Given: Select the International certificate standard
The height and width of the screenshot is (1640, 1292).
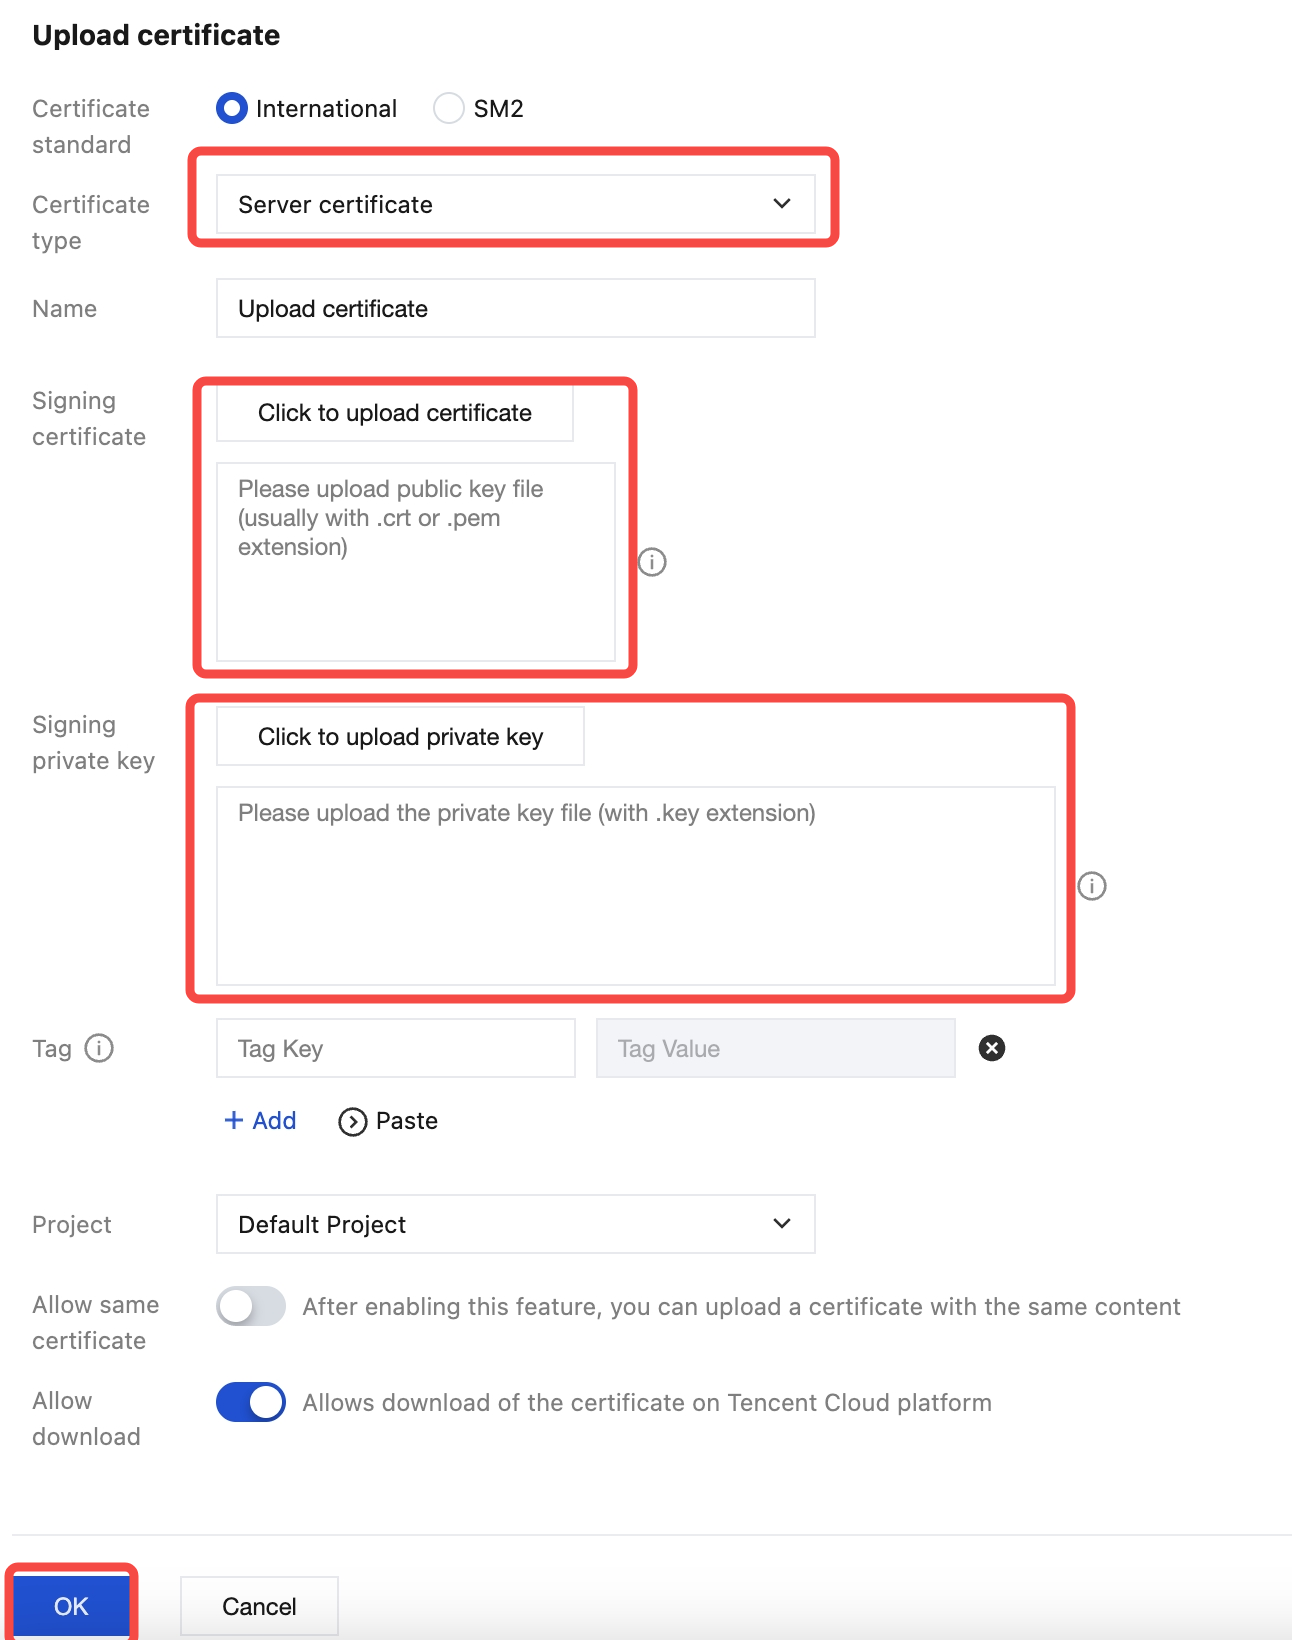Looking at the screenshot, I should pyautogui.click(x=232, y=108).
